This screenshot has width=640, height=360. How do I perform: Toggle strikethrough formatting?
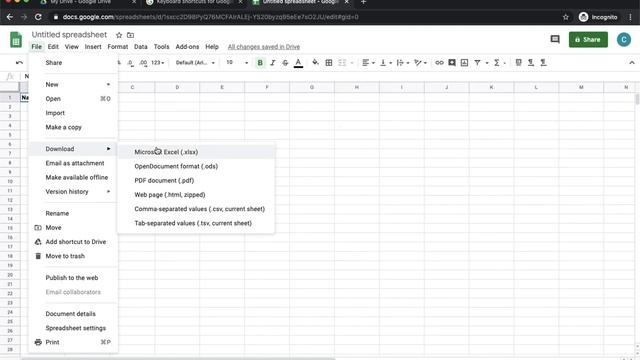tap(285, 63)
